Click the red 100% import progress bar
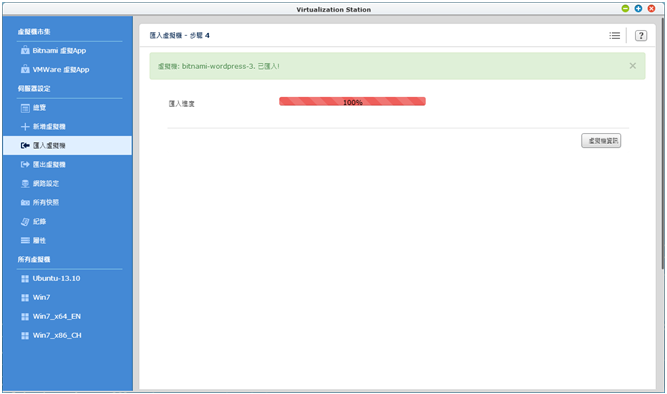667x394 pixels. point(352,102)
